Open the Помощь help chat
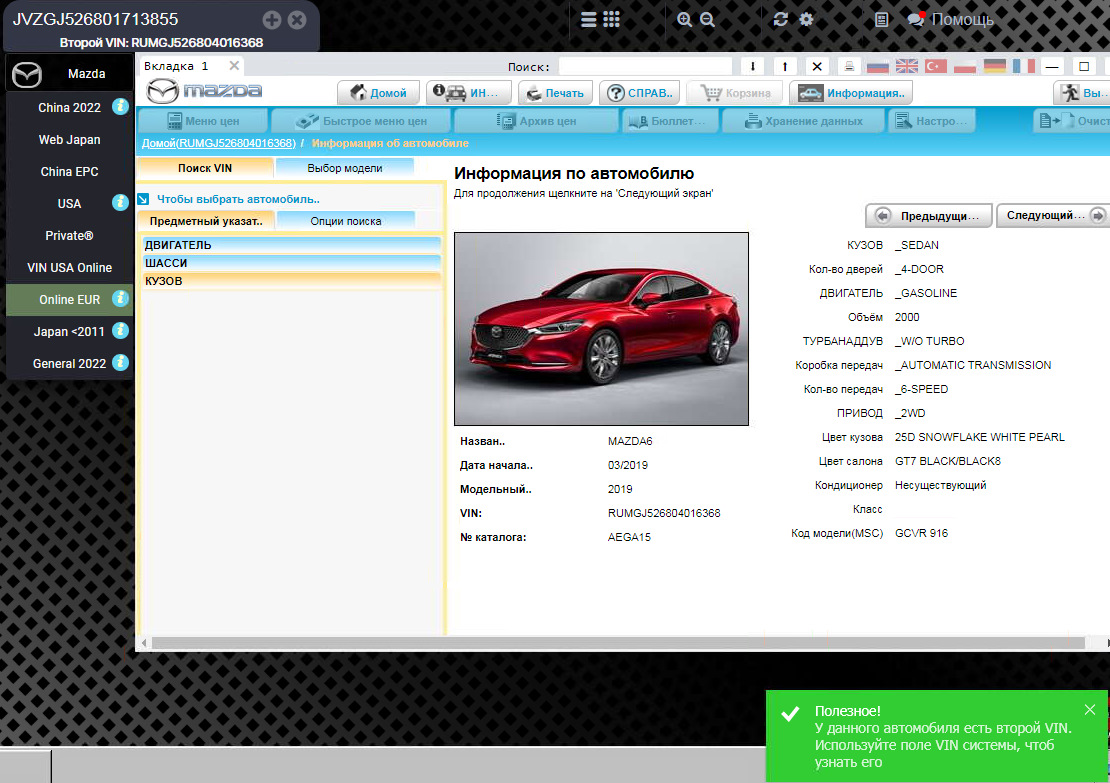Screen dimensions: 1110x783 950,20
